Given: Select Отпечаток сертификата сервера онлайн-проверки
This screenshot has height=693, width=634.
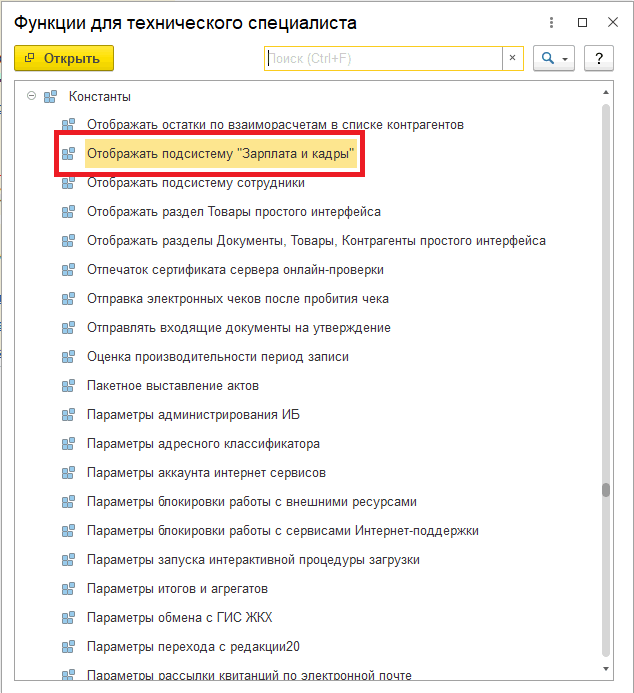Looking at the screenshot, I should tap(235, 270).
